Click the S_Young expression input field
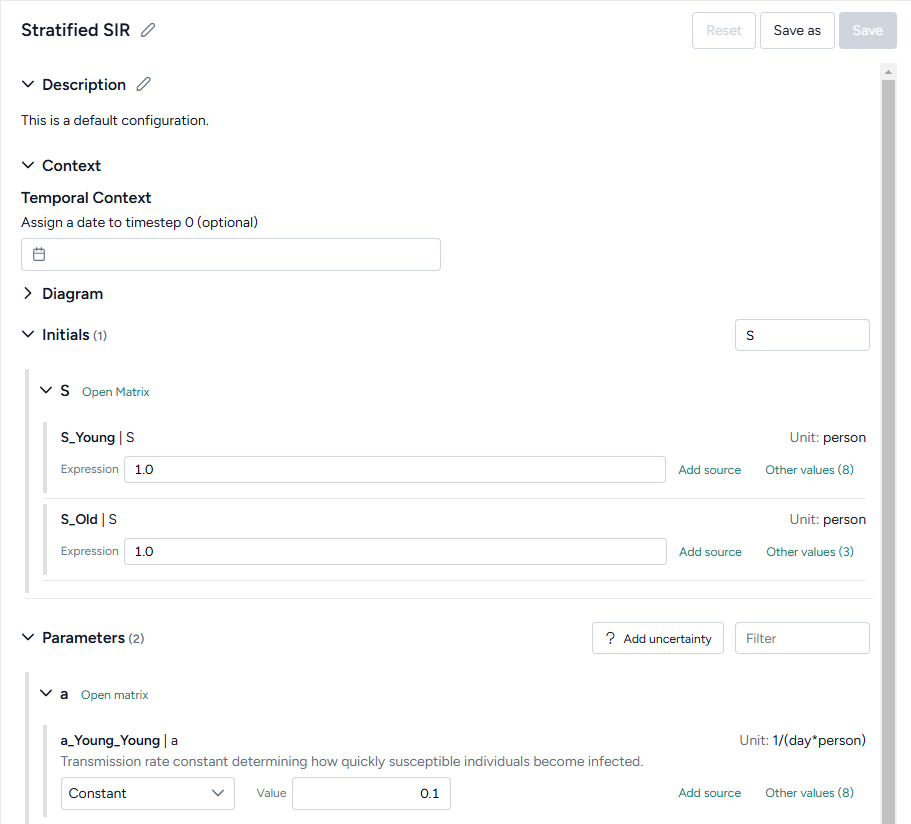 pyautogui.click(x=394, y=470)
